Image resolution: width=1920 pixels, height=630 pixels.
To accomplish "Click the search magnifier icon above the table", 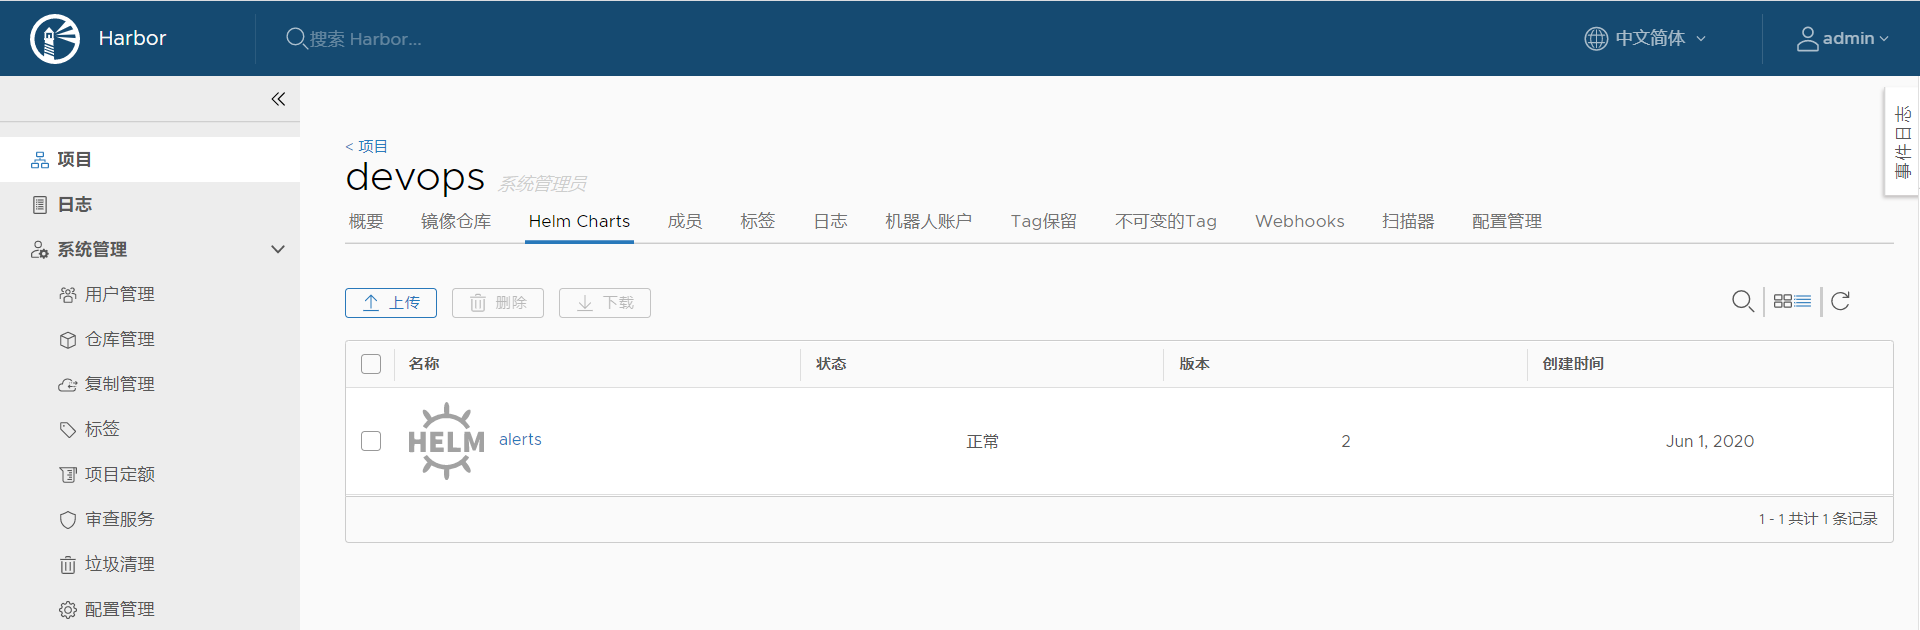I will click(x=1742, y=301).
